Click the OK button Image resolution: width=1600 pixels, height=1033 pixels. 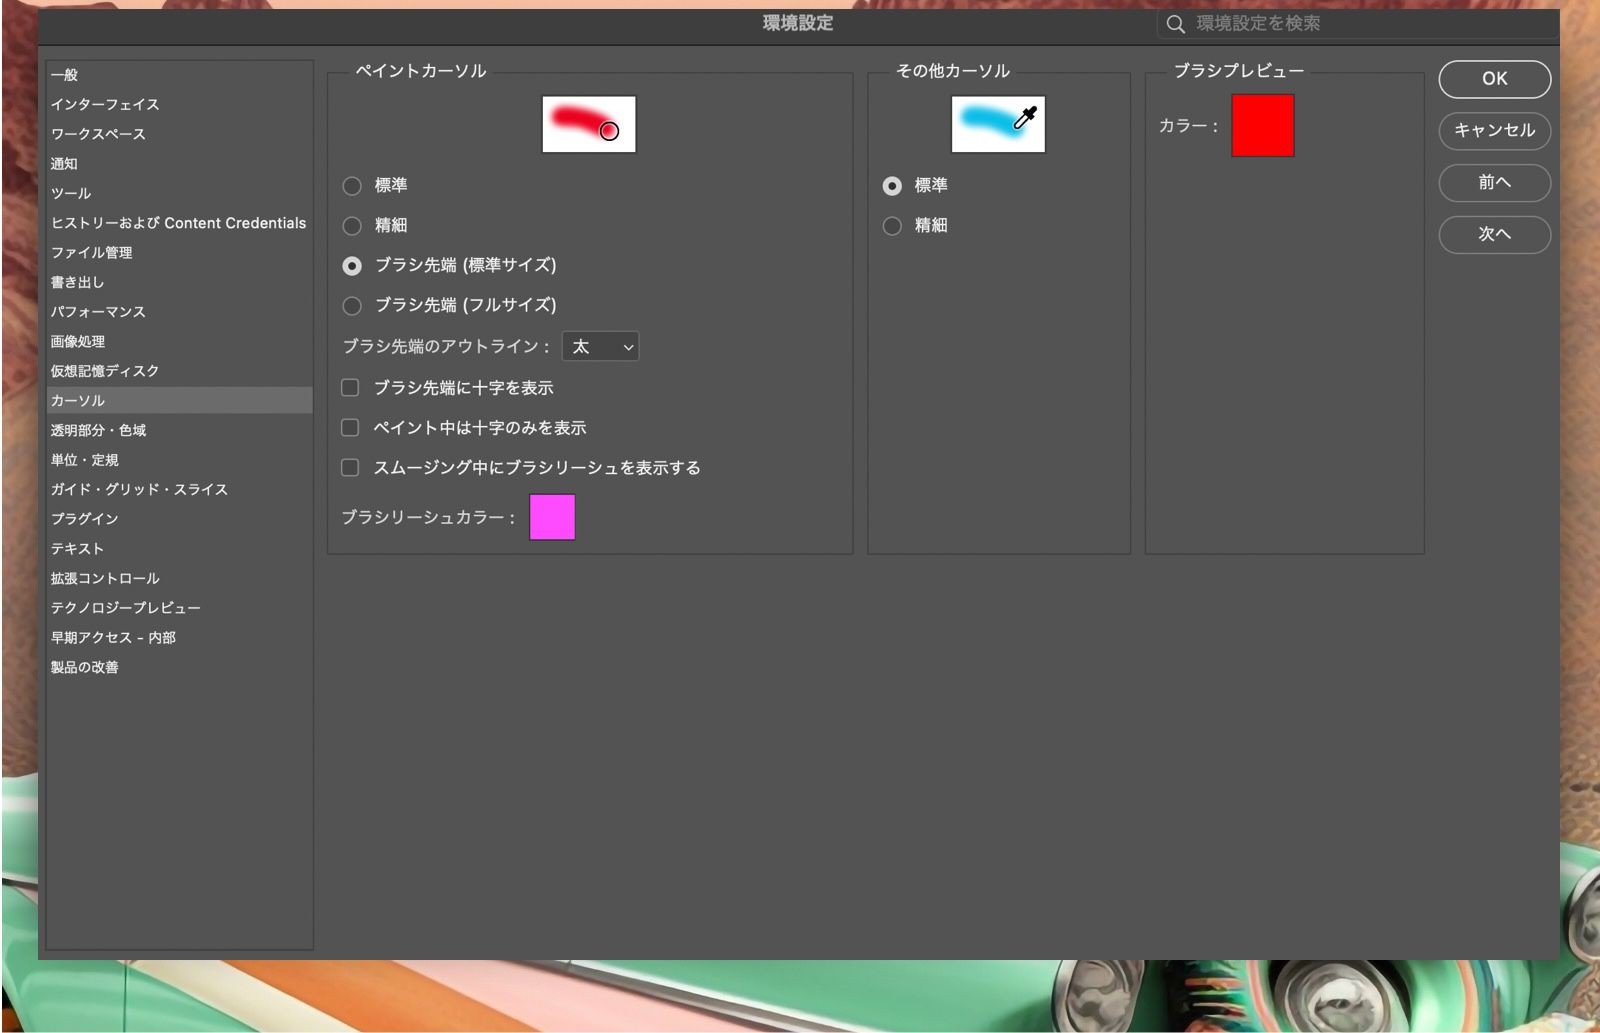point(1495,79)
